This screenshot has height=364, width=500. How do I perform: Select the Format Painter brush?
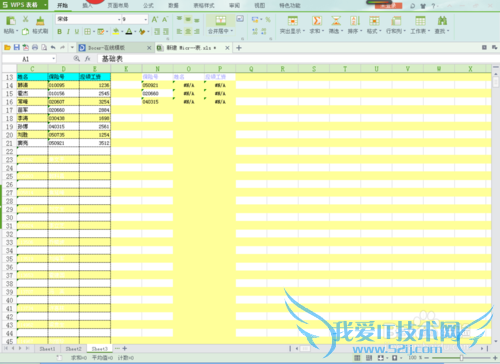40,21
